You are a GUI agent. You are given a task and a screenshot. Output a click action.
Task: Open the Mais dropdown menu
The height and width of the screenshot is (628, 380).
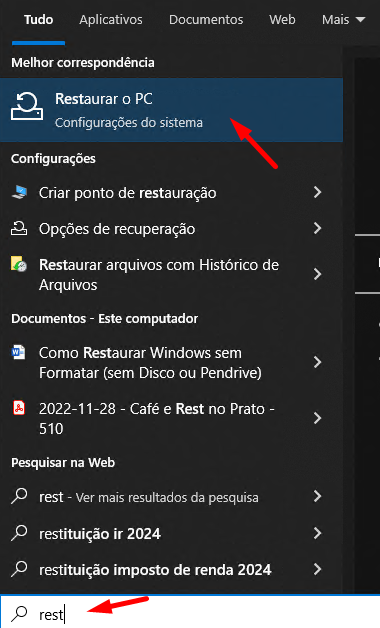pos(344,20)
